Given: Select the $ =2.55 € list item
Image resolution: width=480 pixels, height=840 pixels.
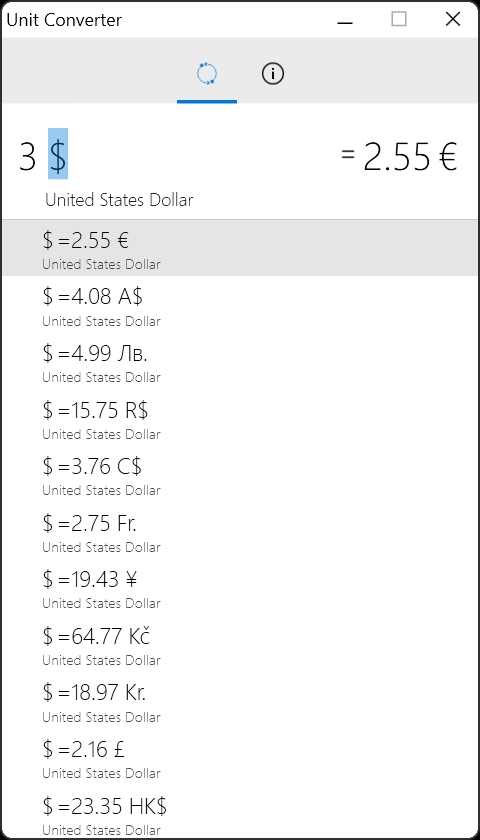Looking at the screenshot, I should [240, 248].
